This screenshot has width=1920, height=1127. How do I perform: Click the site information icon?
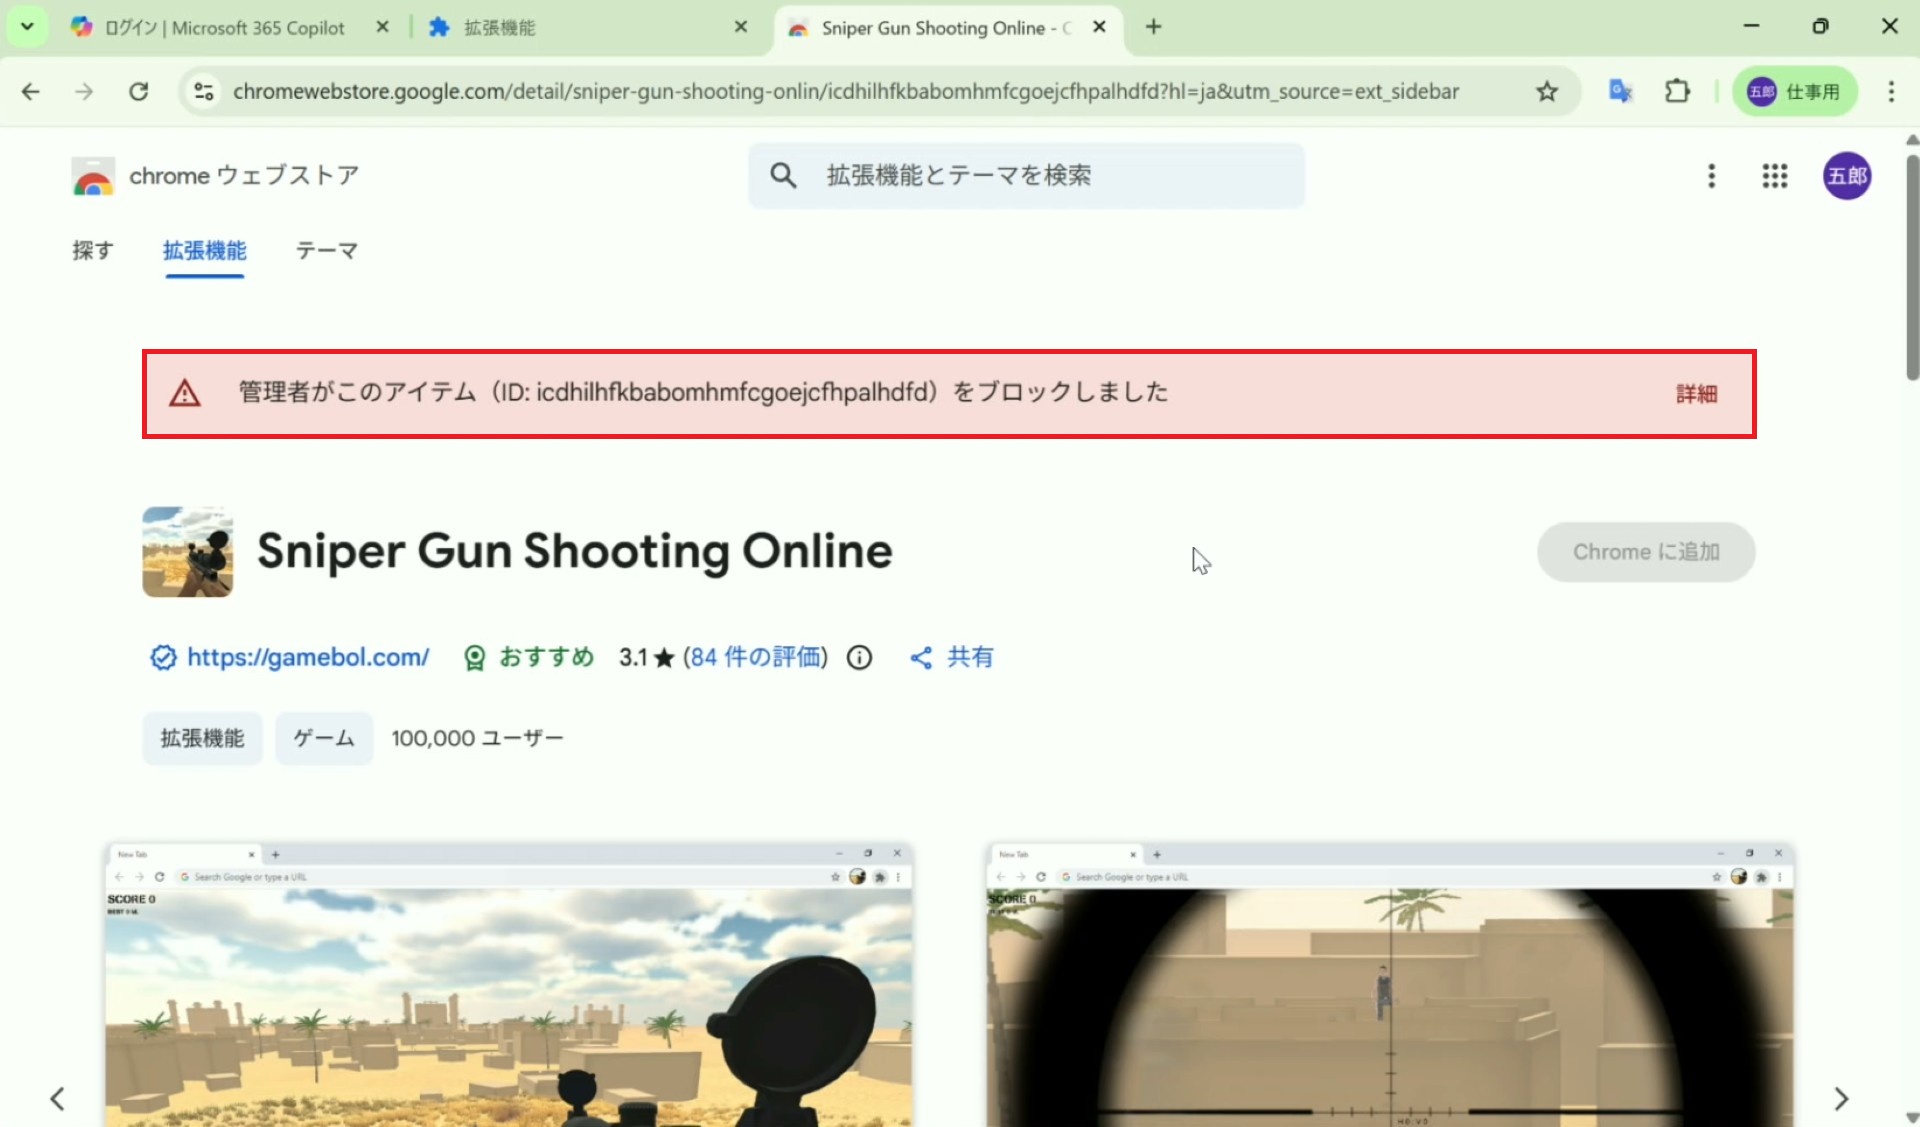pos(204,92)
